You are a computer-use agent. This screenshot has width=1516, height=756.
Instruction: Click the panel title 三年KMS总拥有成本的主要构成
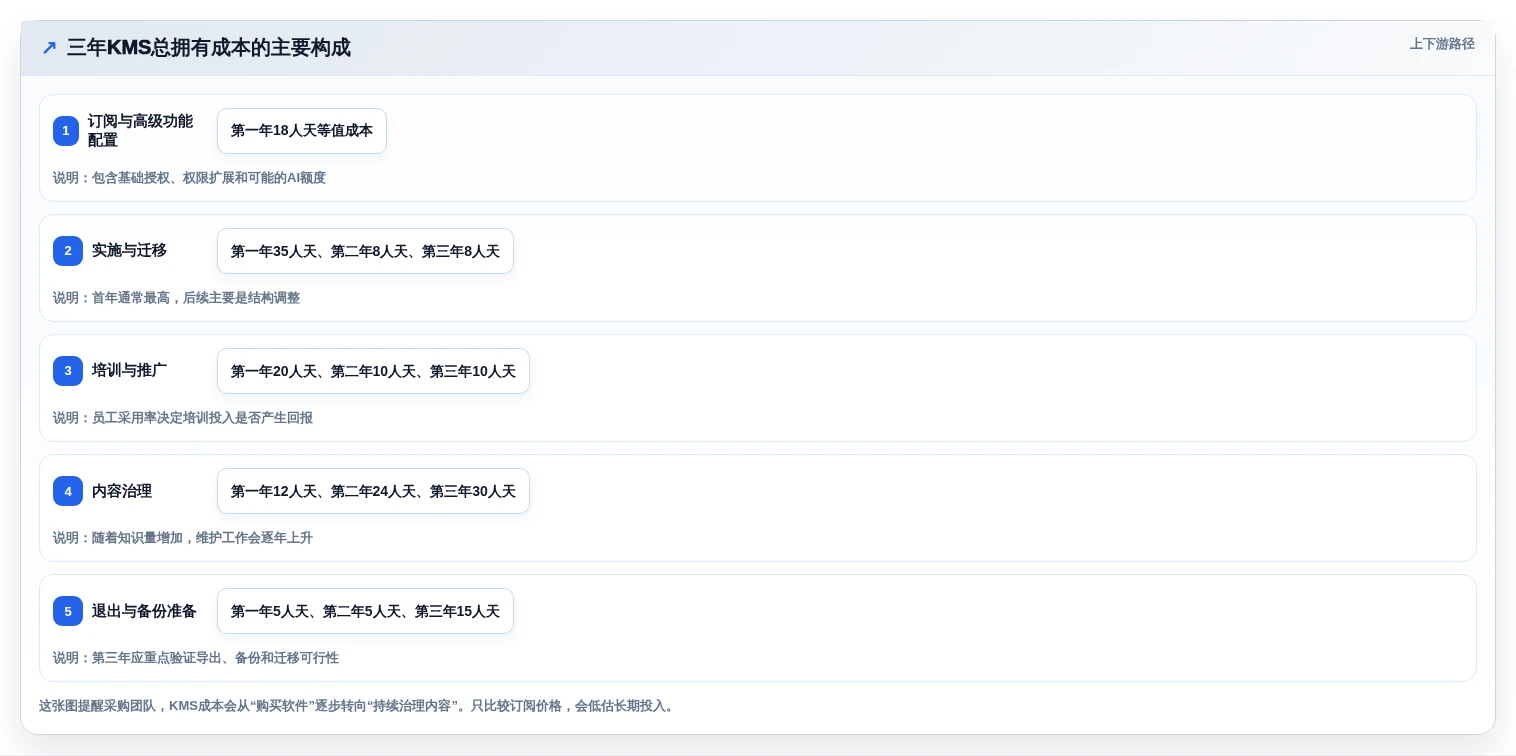click(209, 48)
